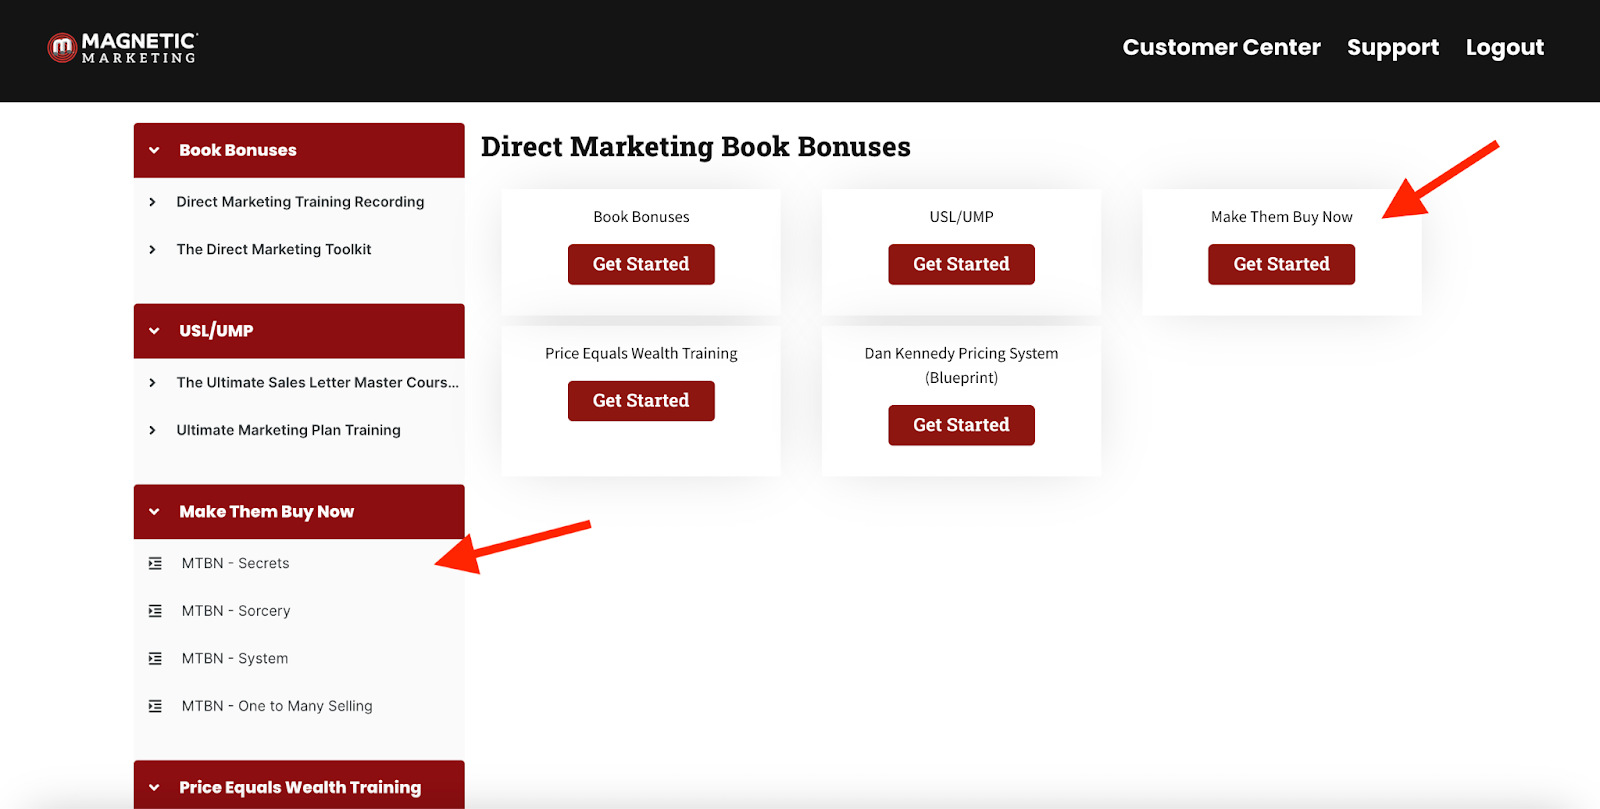Click the lesson icon beside MTBN - System

coord(155,659)
